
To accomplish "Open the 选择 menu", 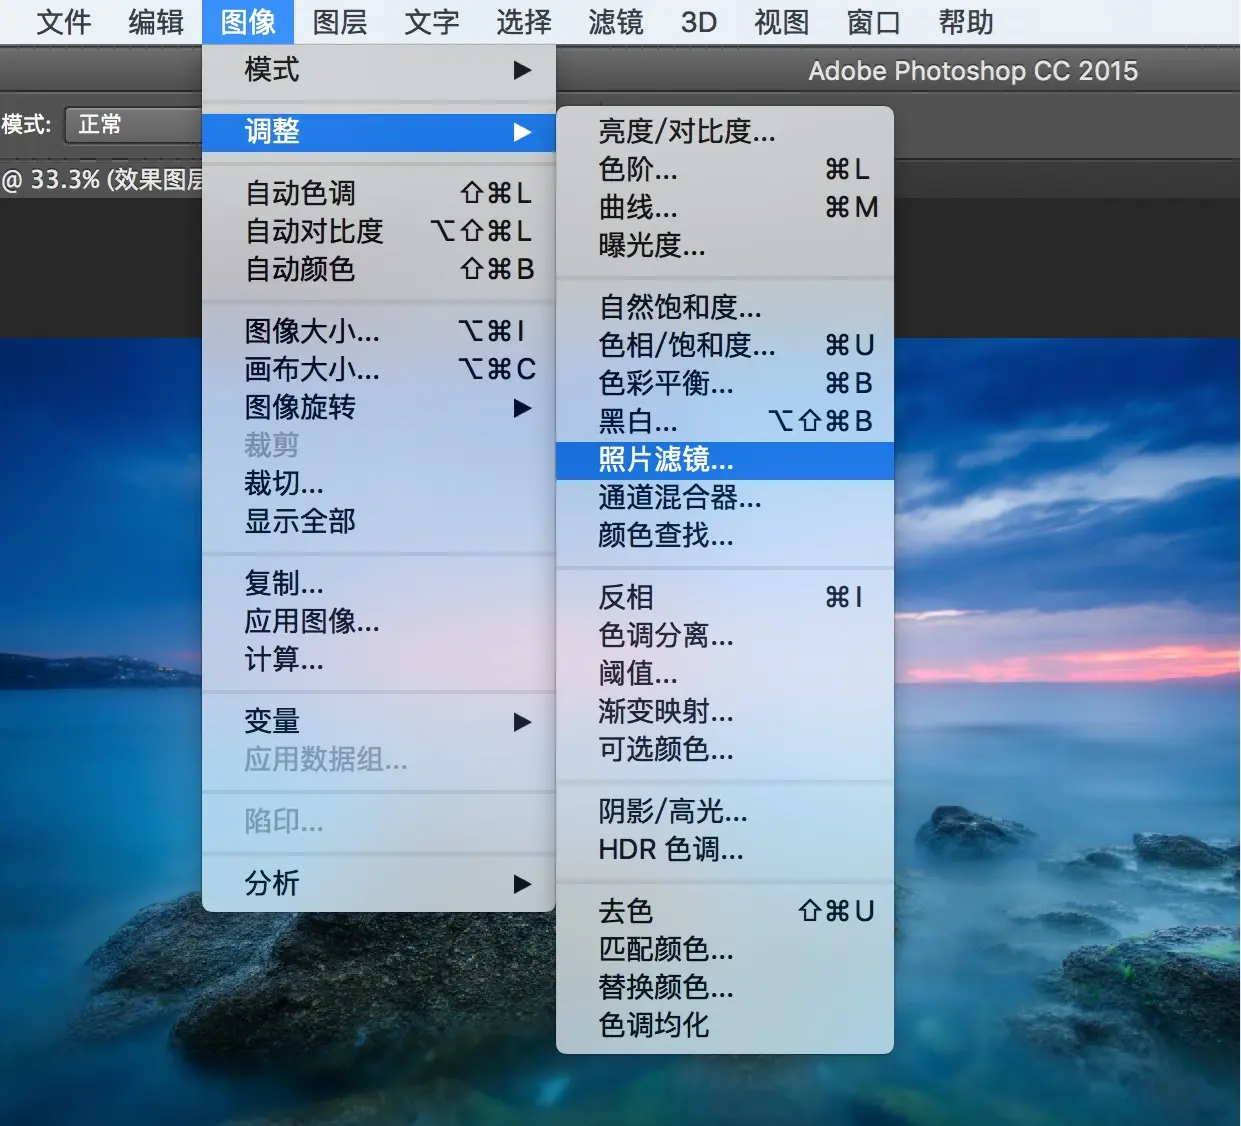I will pos(524,22).
